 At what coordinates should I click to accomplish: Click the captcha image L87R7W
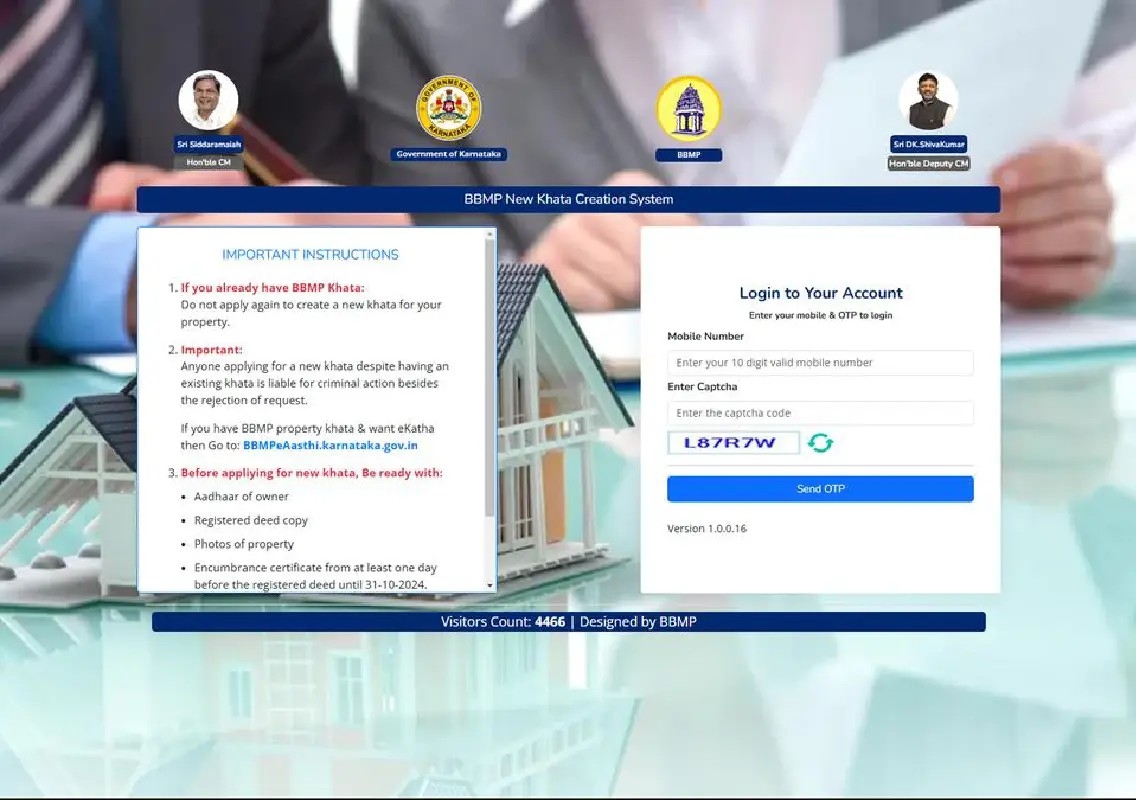(x=733, y=443)
